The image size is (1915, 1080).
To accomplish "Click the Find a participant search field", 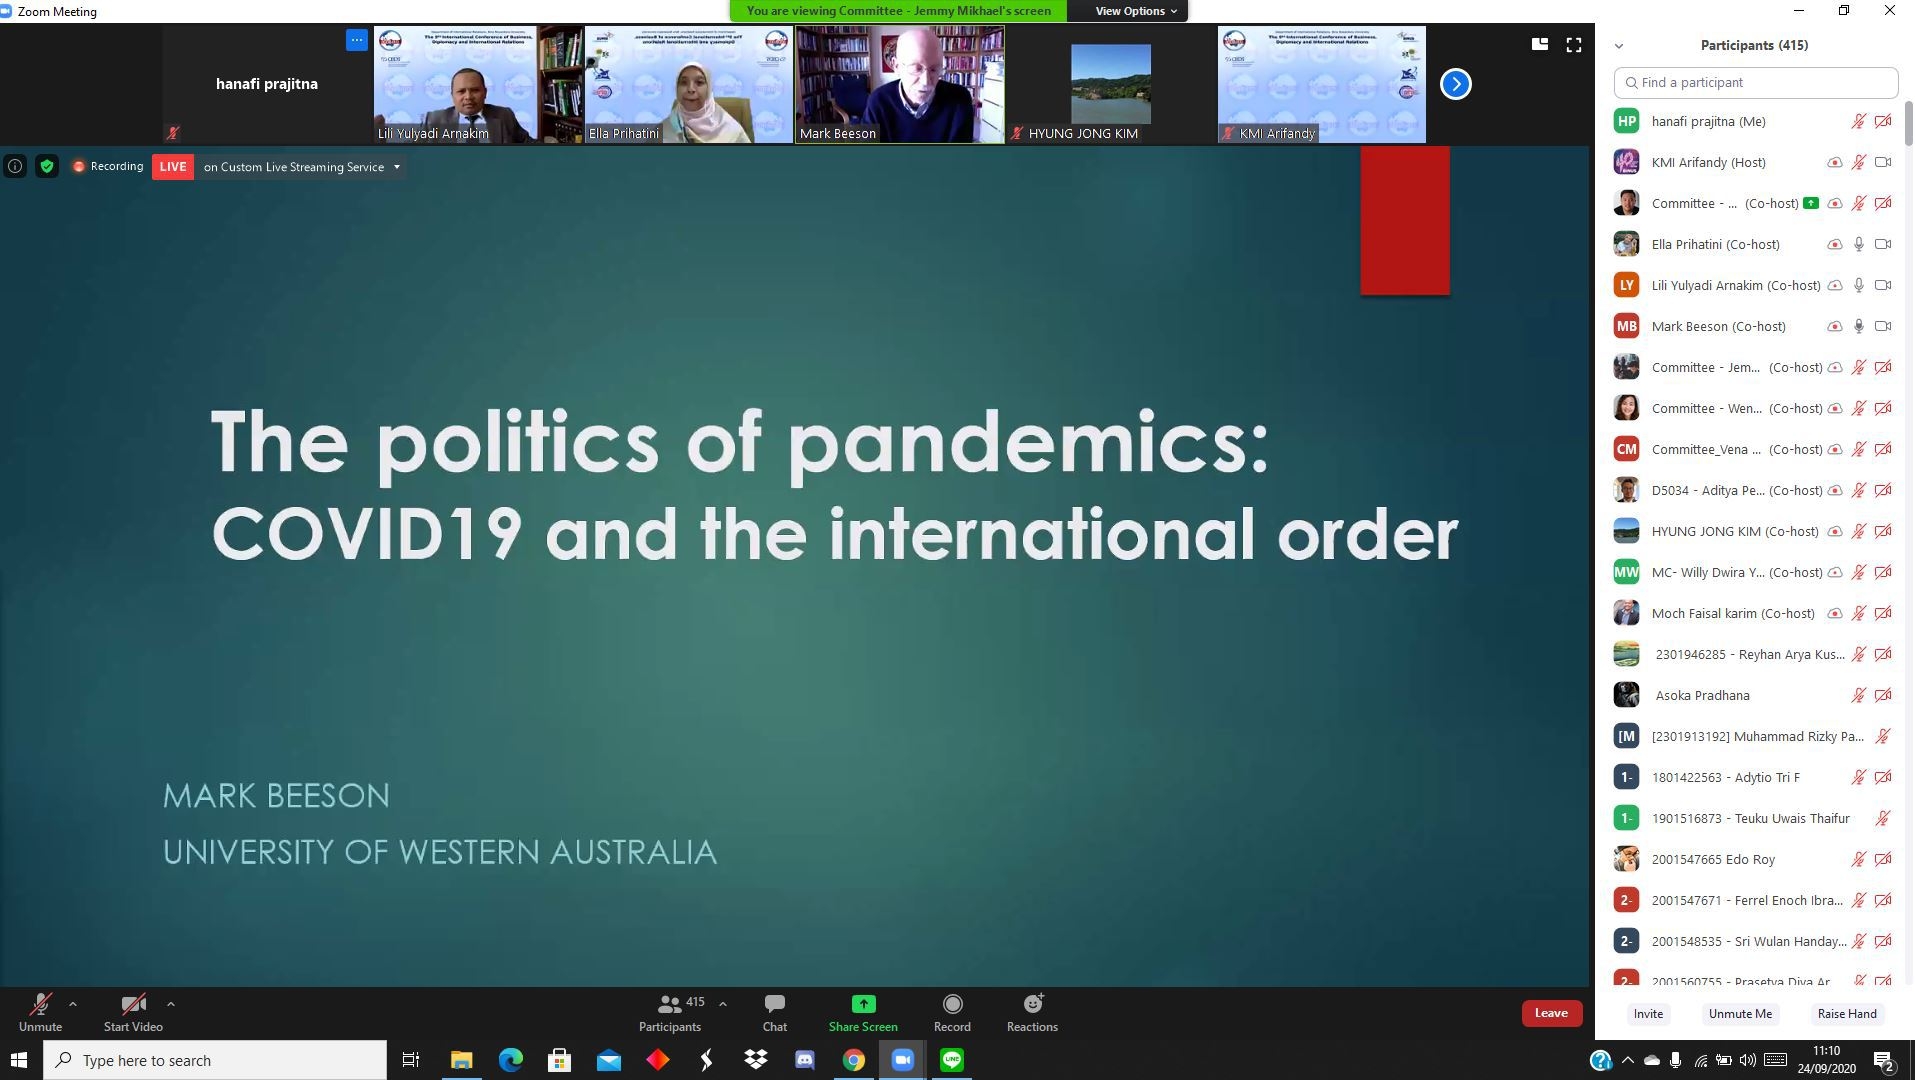I will (x=1755, y=82).
